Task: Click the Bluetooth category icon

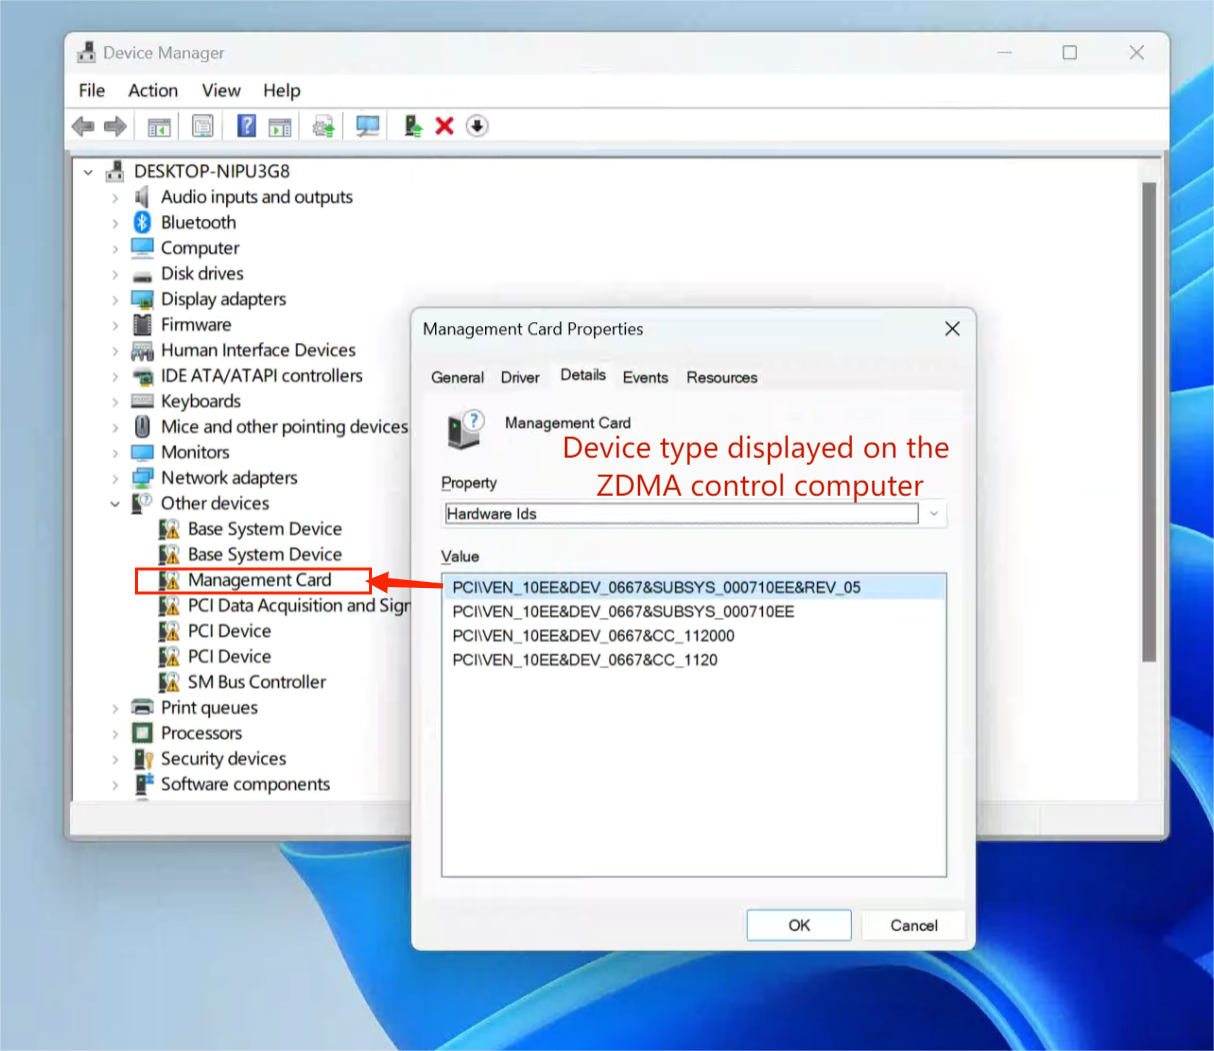Action: tap(142, 222)
